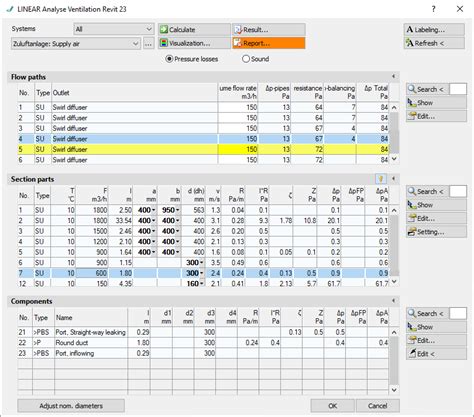Screen dimensions: 474x417
Task: Click the Section parts lightbulb hint icon
Action: [x=381, y=179]
